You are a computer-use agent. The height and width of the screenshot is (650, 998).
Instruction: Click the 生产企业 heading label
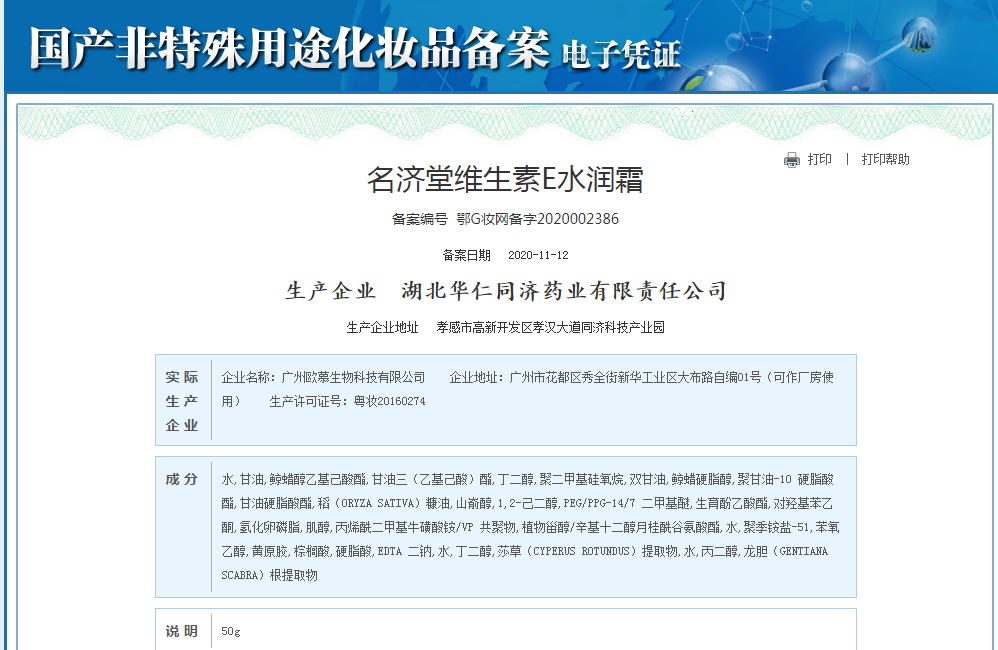pyautogui.click(x=330, y=291)
